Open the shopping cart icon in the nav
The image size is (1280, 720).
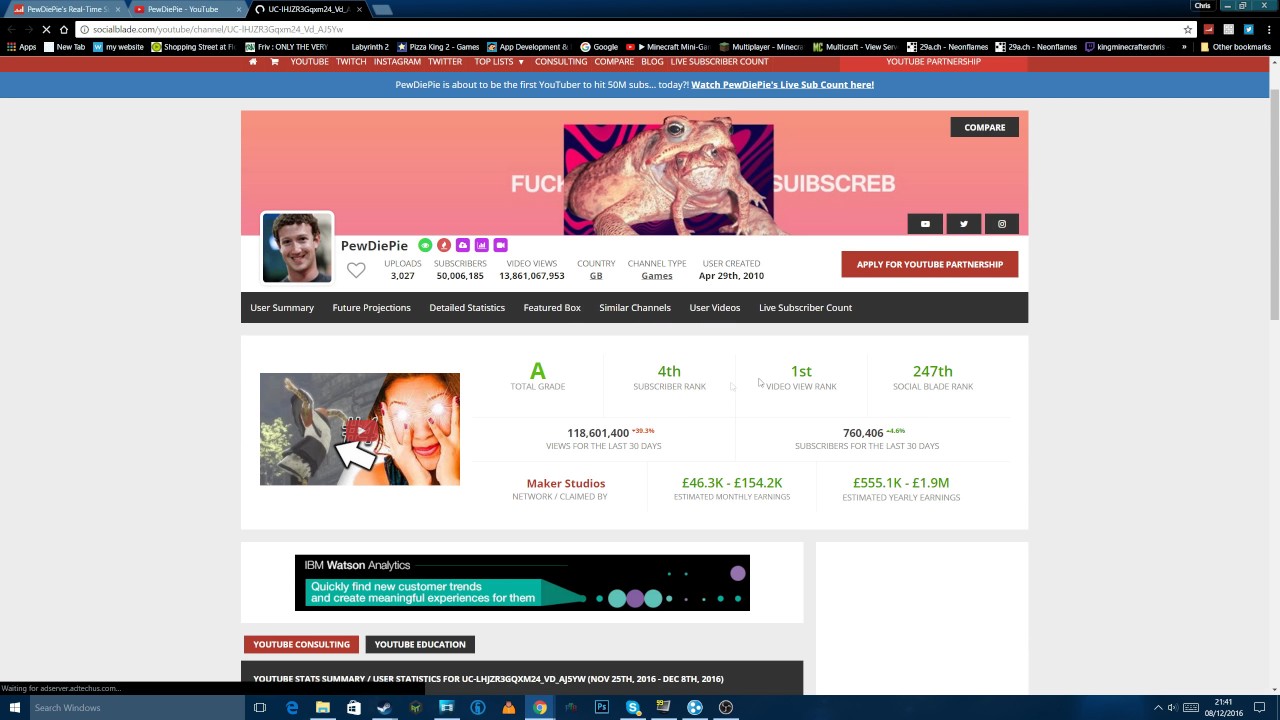(x=274, y=62)
